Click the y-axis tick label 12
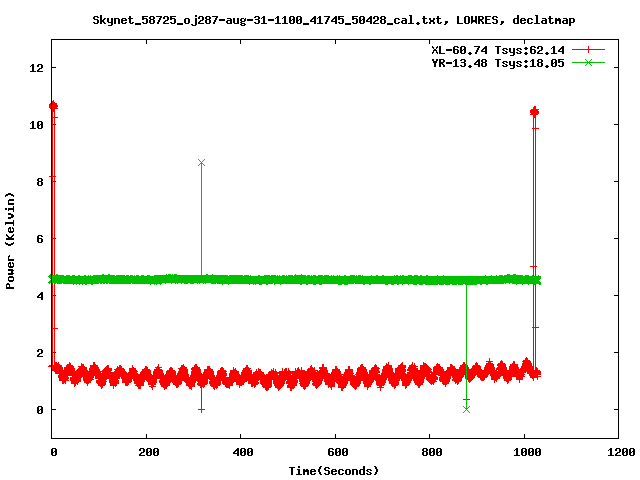The width and height of the screenshot is (640, 480). point(36,68)
